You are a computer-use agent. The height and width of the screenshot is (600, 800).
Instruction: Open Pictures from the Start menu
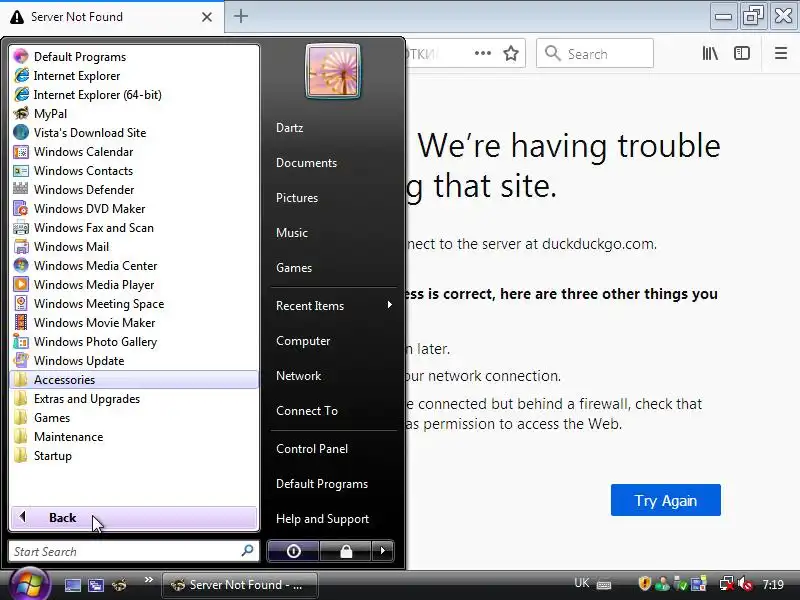tap(296, 198)
